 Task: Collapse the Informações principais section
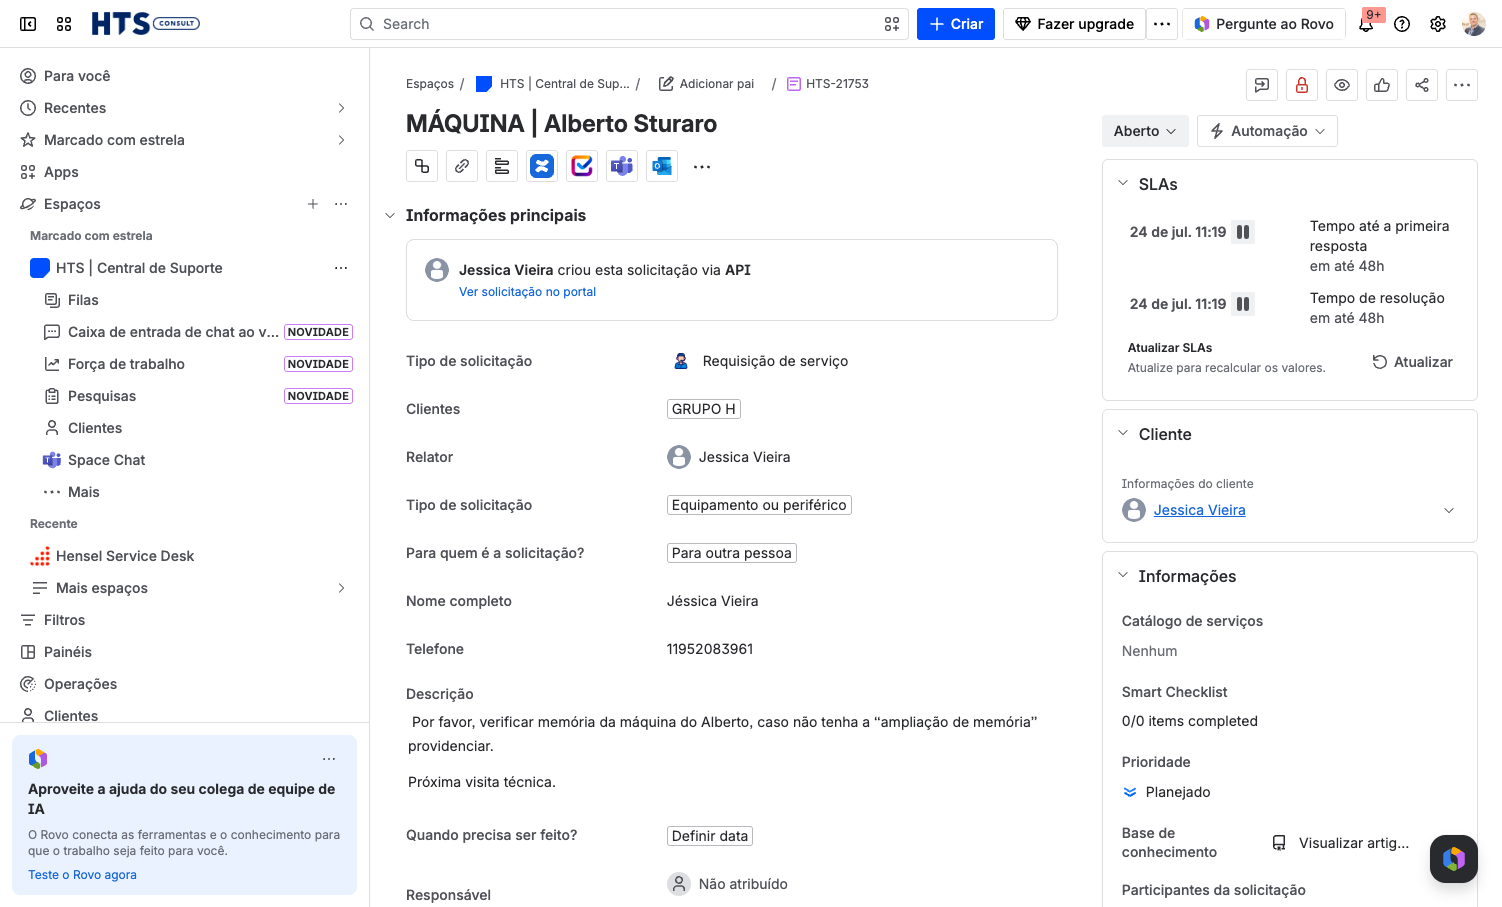coord(390,216)
